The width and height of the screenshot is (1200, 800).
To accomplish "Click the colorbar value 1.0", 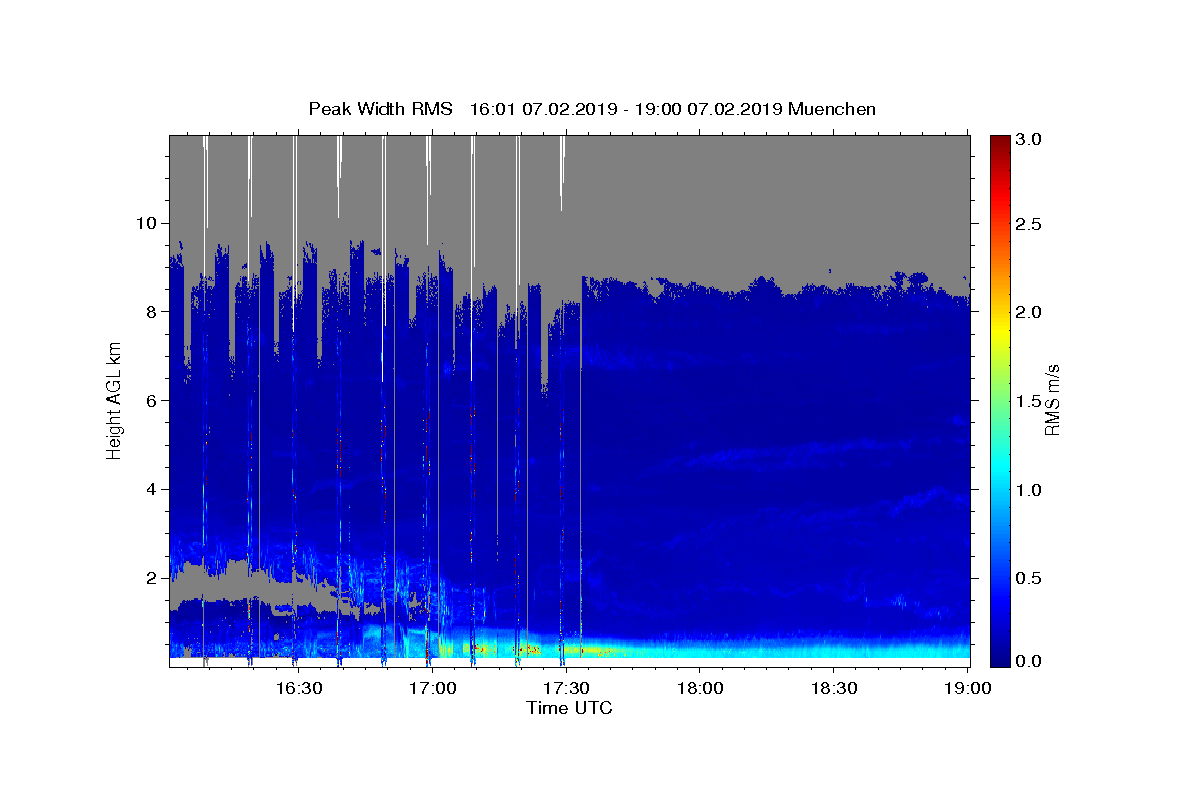I will coord(1029,490).
